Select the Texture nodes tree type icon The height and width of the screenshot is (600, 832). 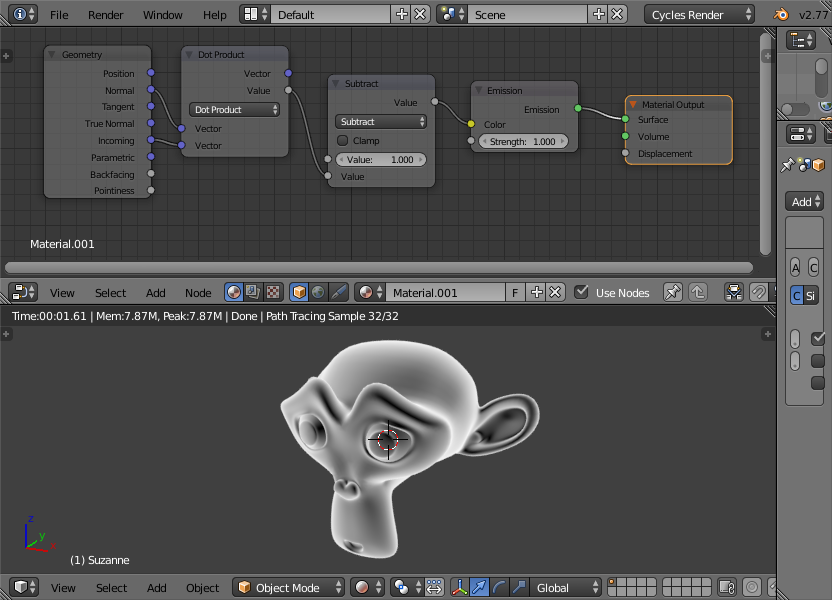click(273, 292)
